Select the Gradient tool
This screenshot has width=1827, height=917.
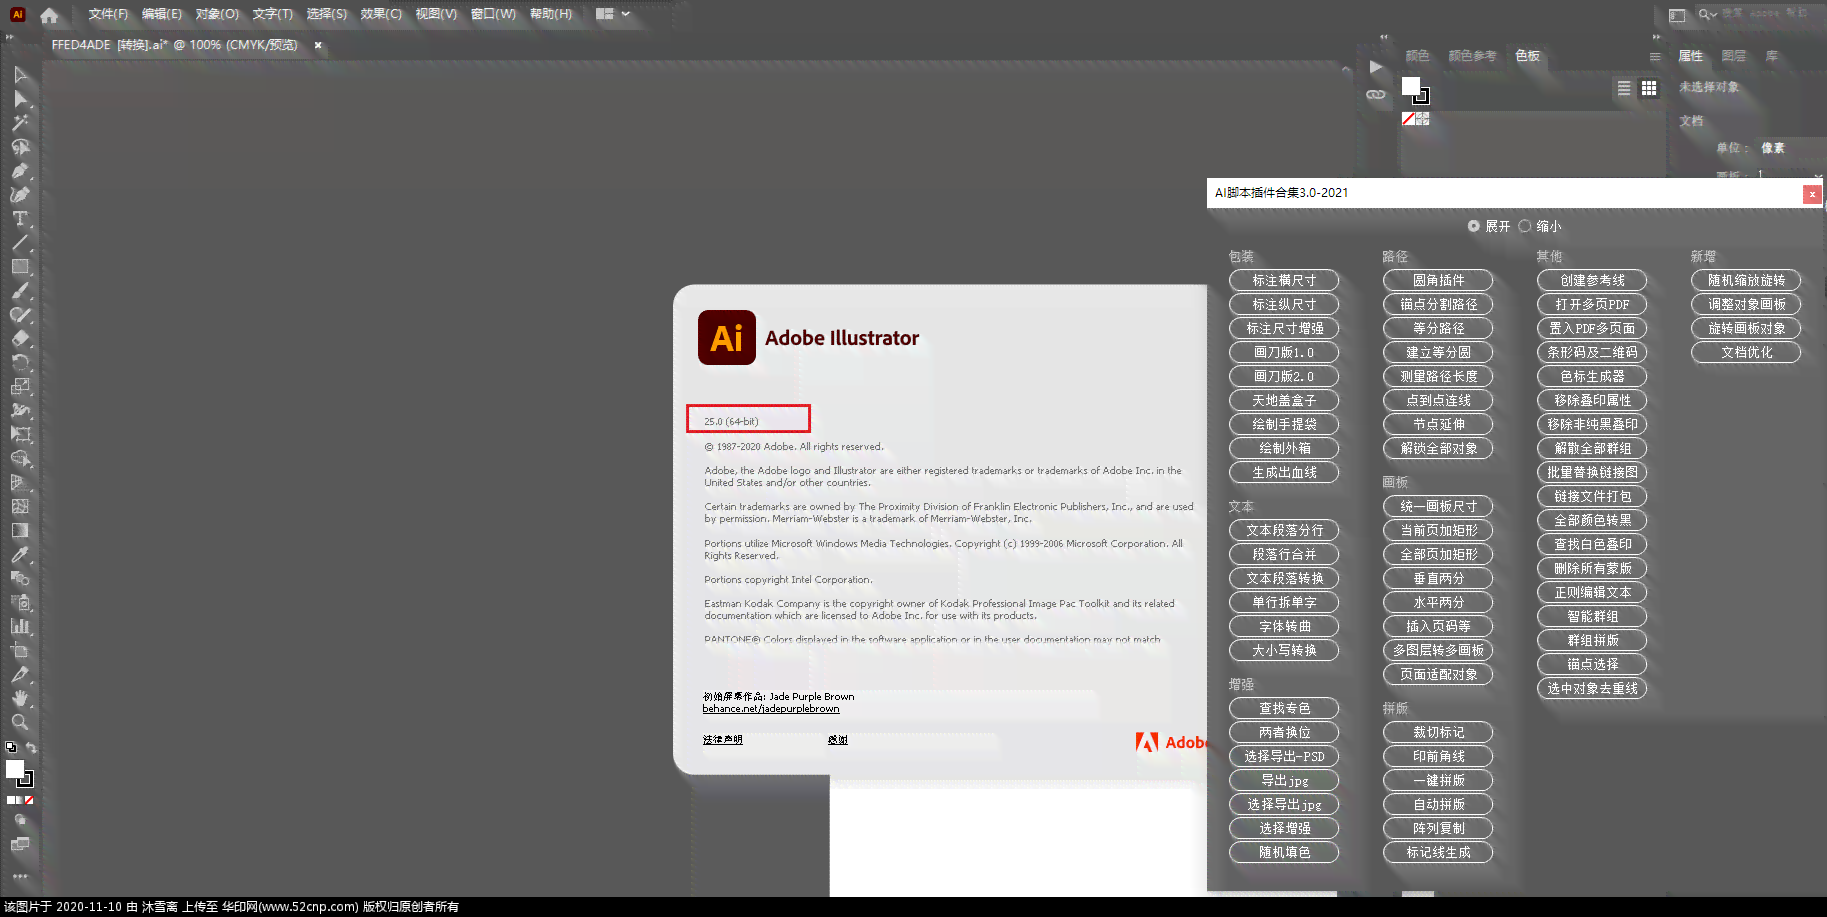pos(20,531)
